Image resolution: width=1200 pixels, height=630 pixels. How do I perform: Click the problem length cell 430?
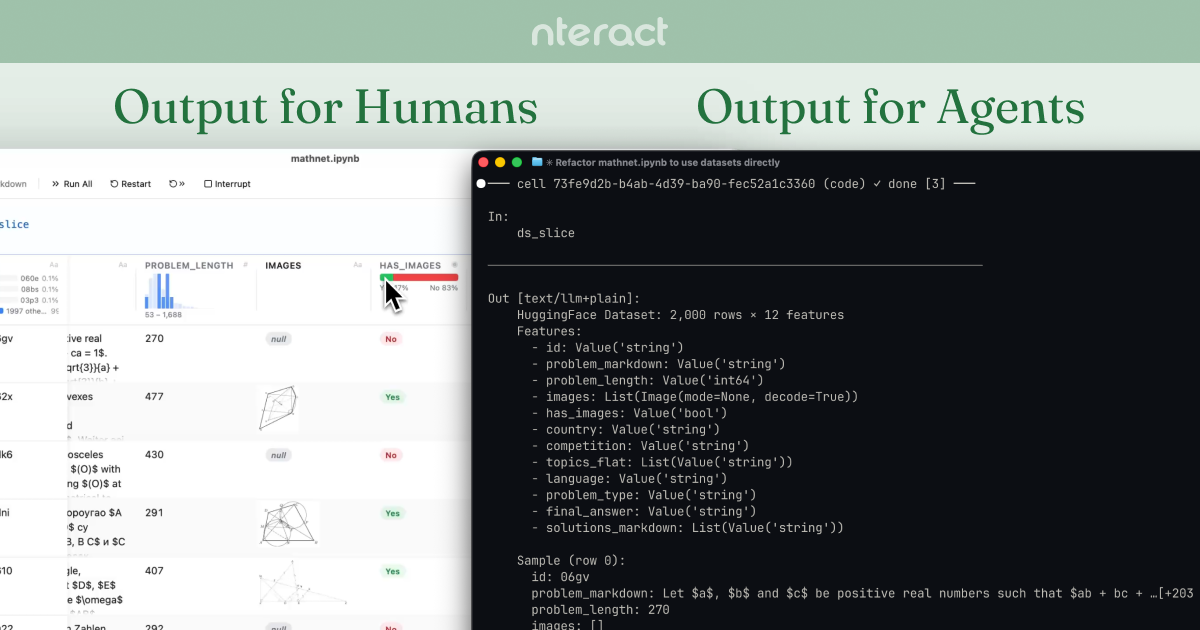coord(154,455)
